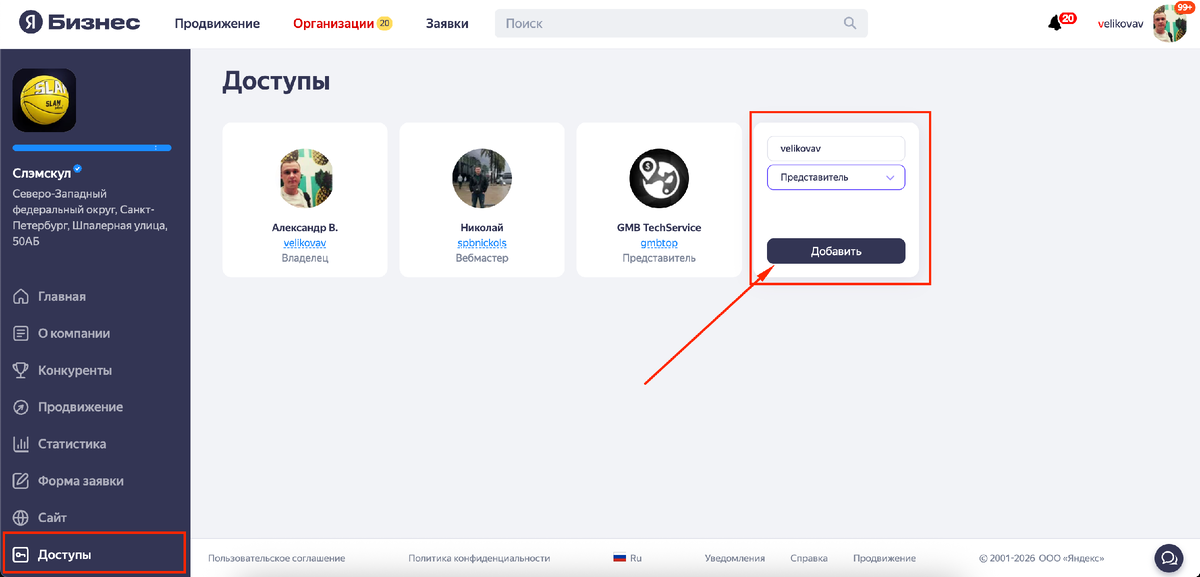Open Пользовательское соглашение footer link

pyautogui.click(x=277, y=559)
